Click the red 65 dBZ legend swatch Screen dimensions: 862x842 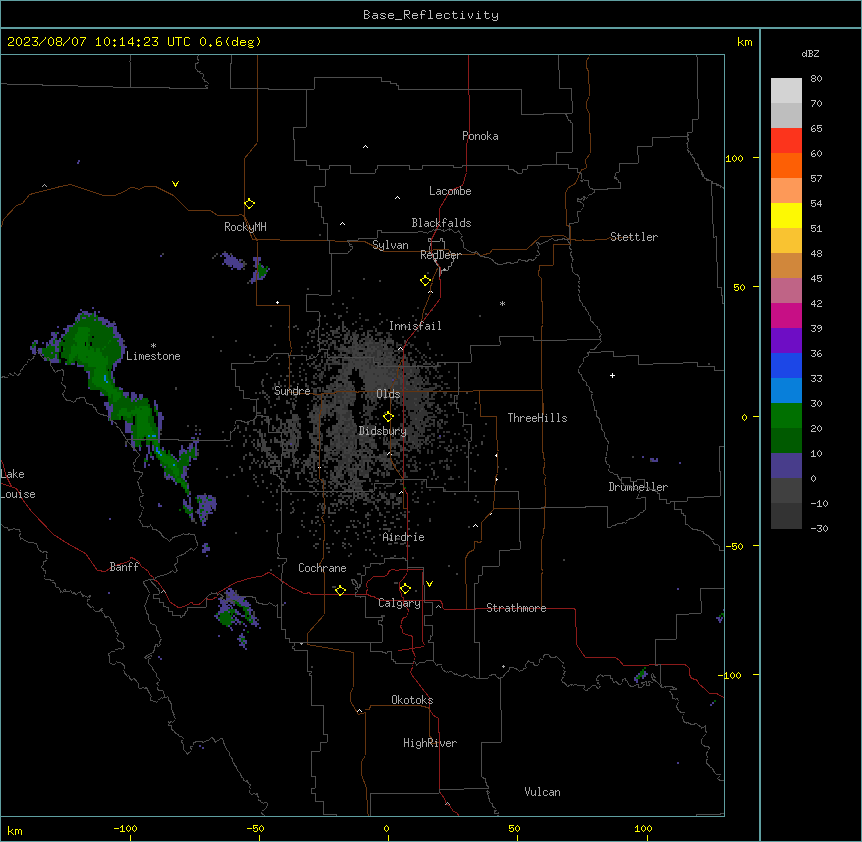pos(786,141)
